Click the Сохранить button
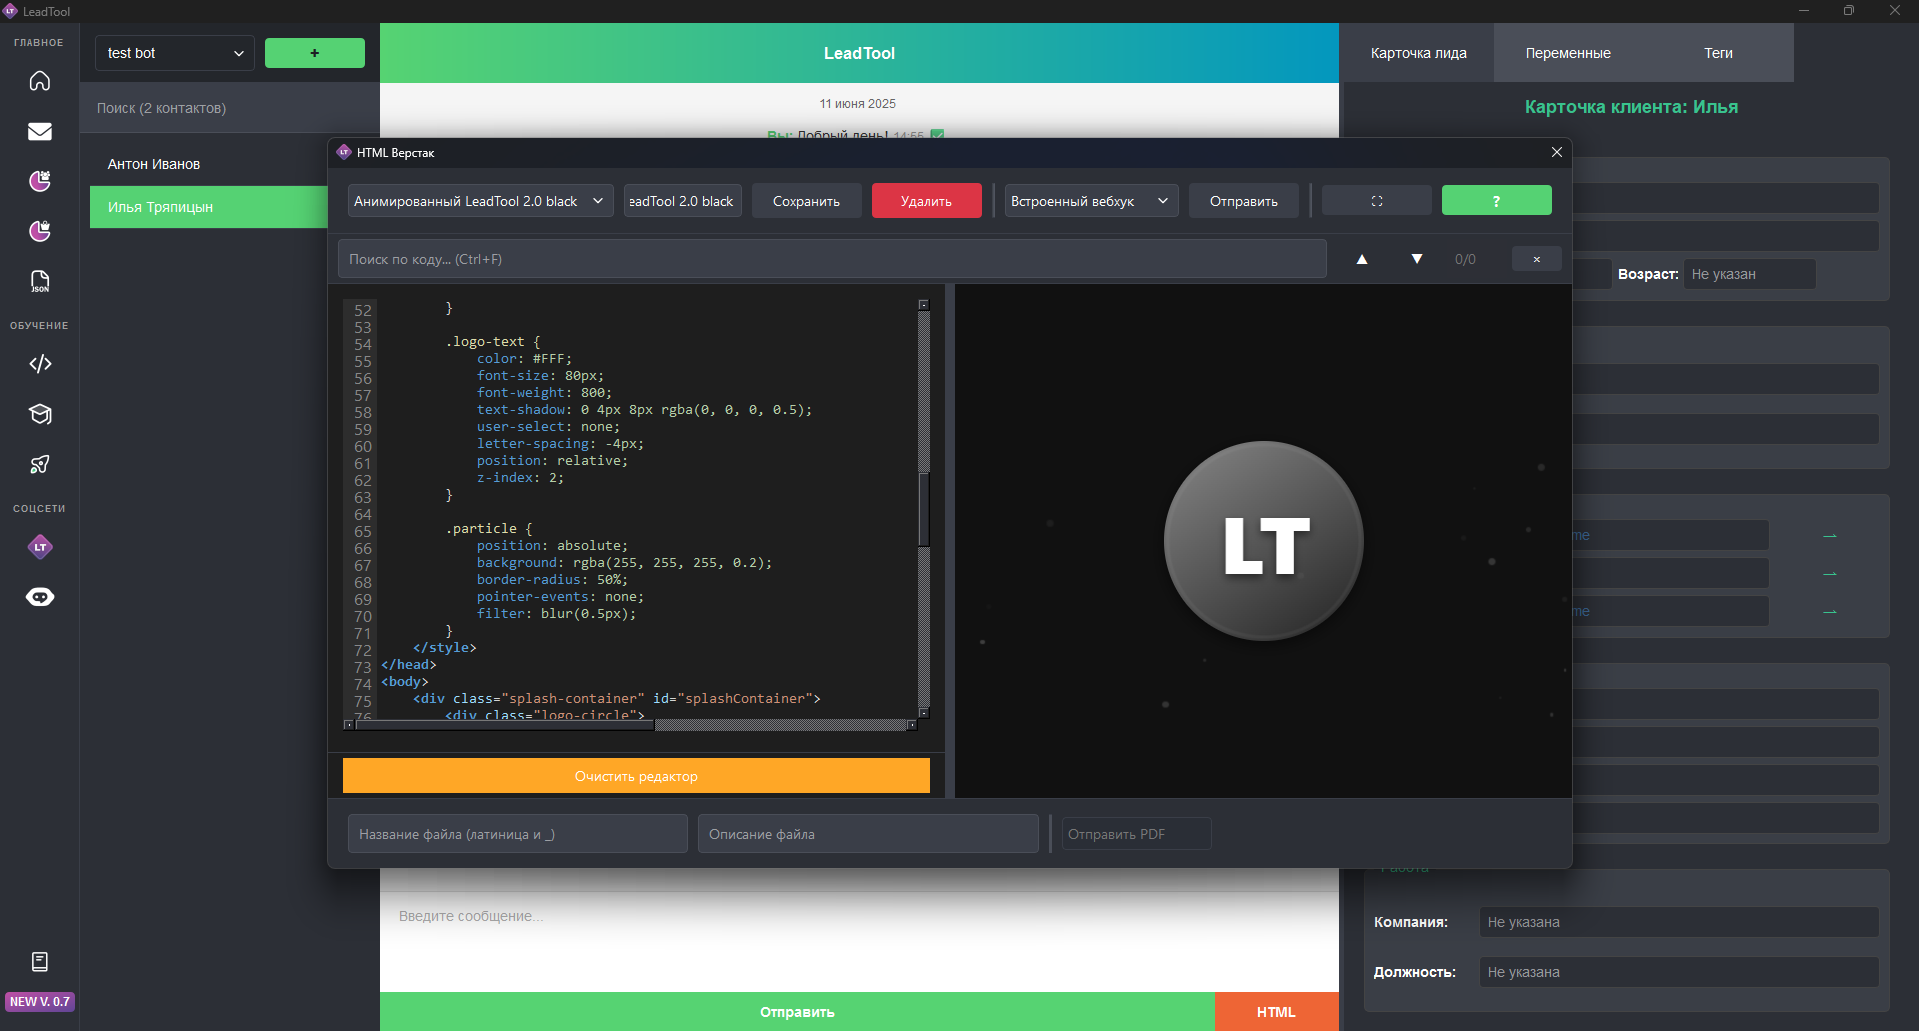 click(x=807, y=201)
